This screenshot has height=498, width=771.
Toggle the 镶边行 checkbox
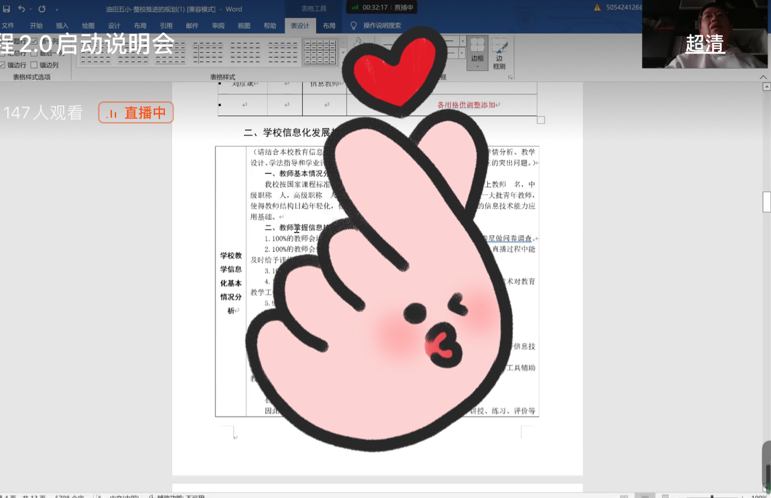[3, 65]
